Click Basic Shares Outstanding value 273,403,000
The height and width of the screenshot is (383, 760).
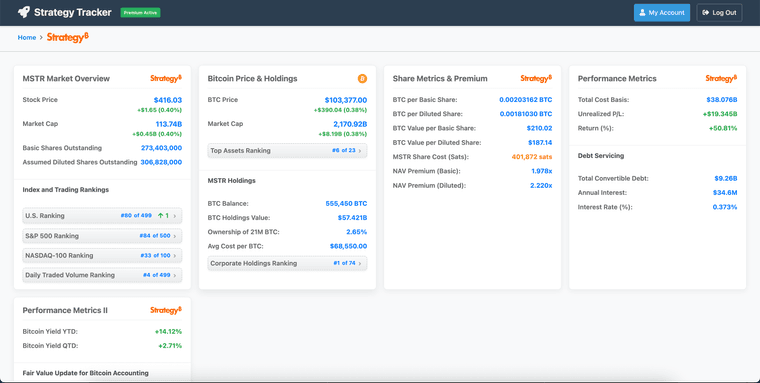point(161,148)
